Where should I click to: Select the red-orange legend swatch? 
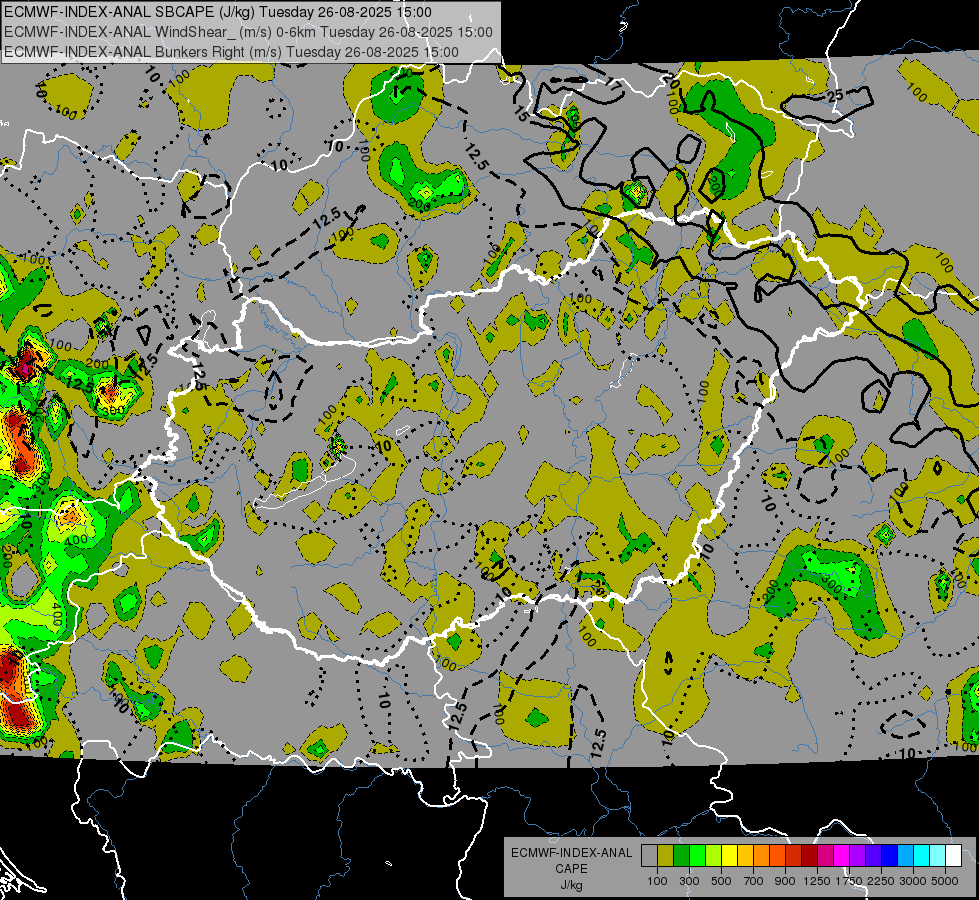(x=777, y=856)
